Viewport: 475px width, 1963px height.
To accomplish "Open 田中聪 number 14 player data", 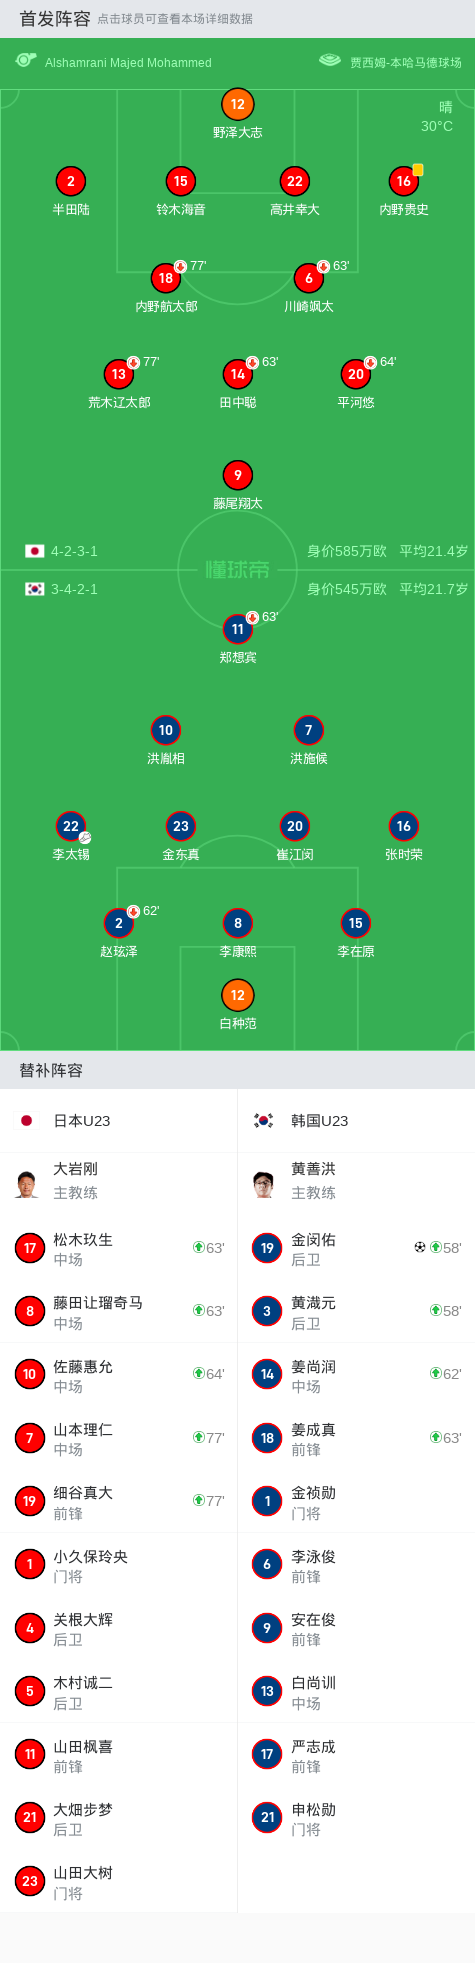I will (x=237, y=374).
